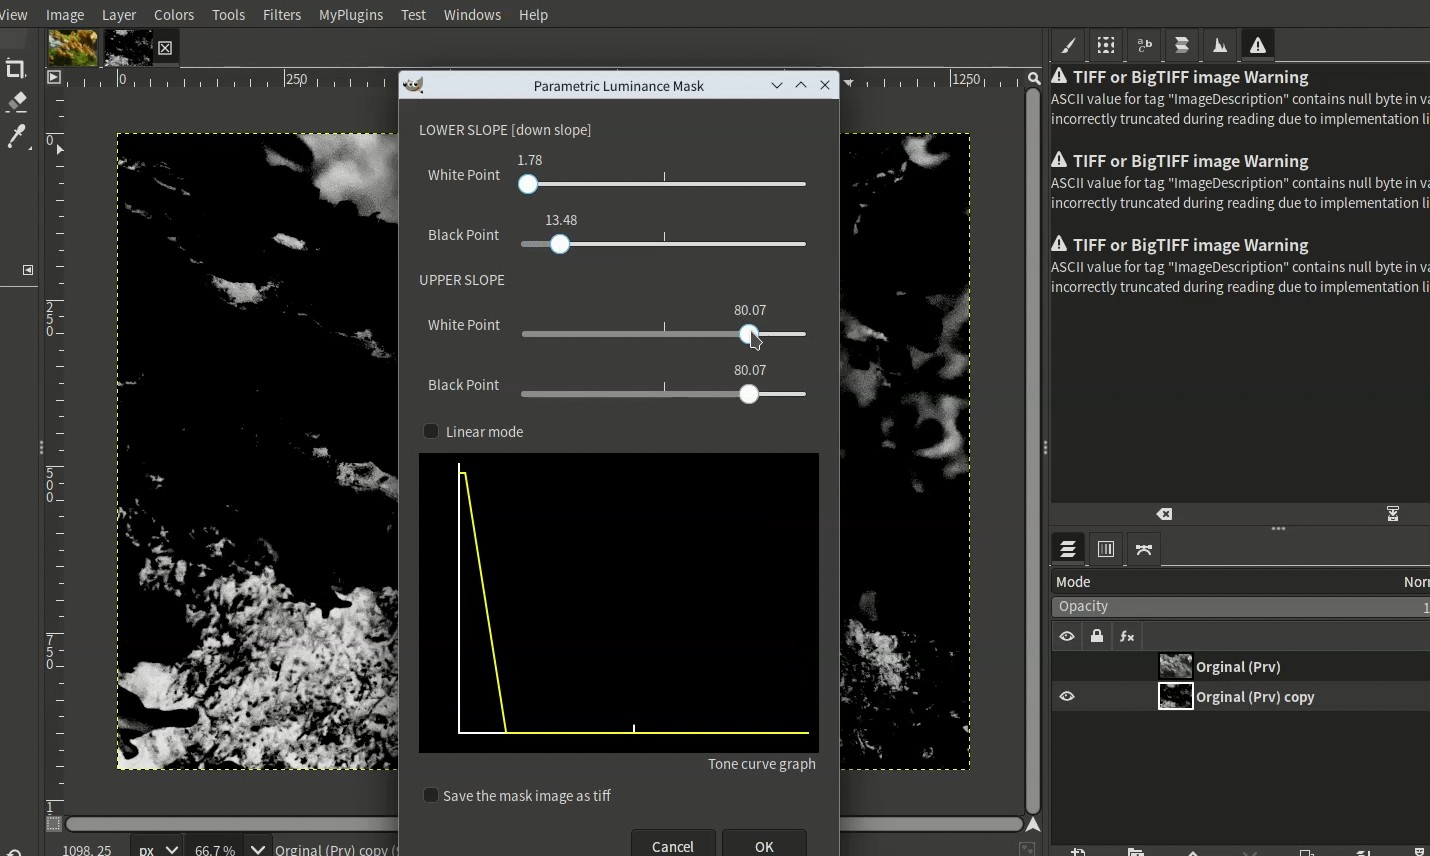
Task: Open the Paintbrush tool options tab
Action: pos(1068,45)
